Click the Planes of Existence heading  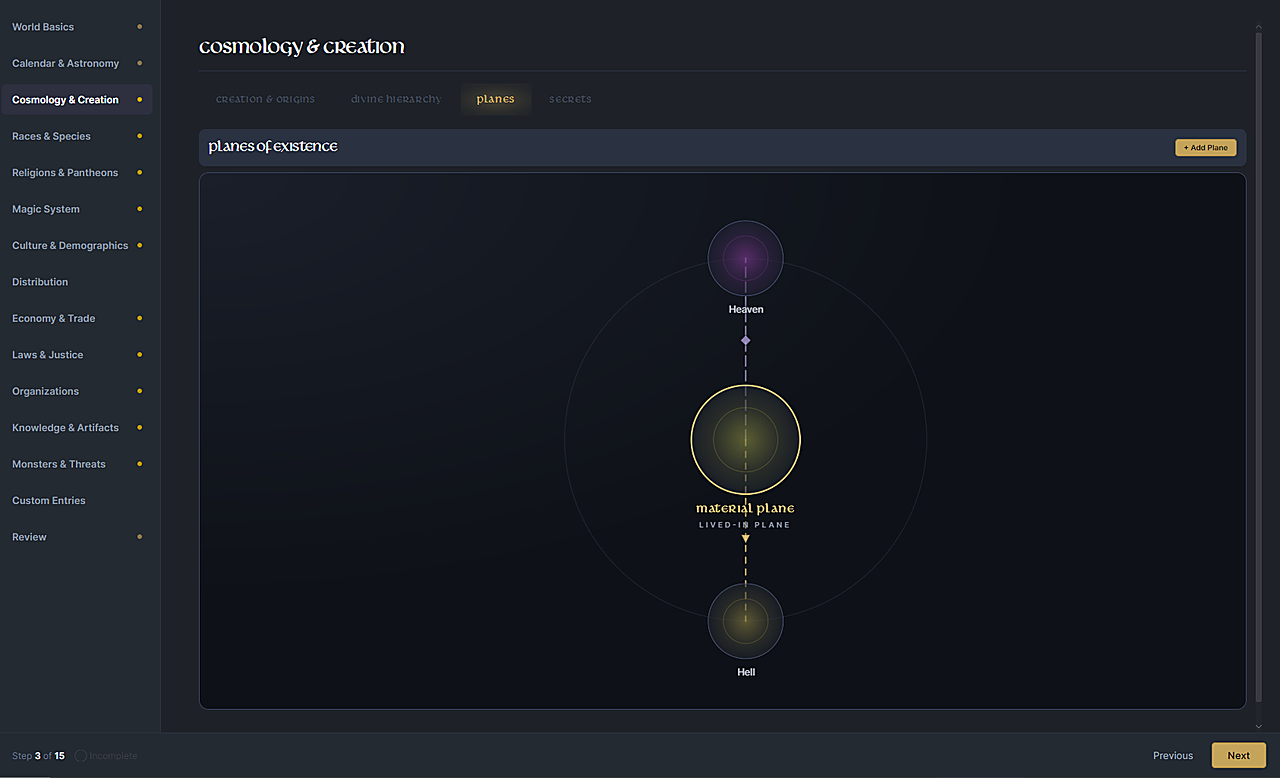(x=273, y=147)
